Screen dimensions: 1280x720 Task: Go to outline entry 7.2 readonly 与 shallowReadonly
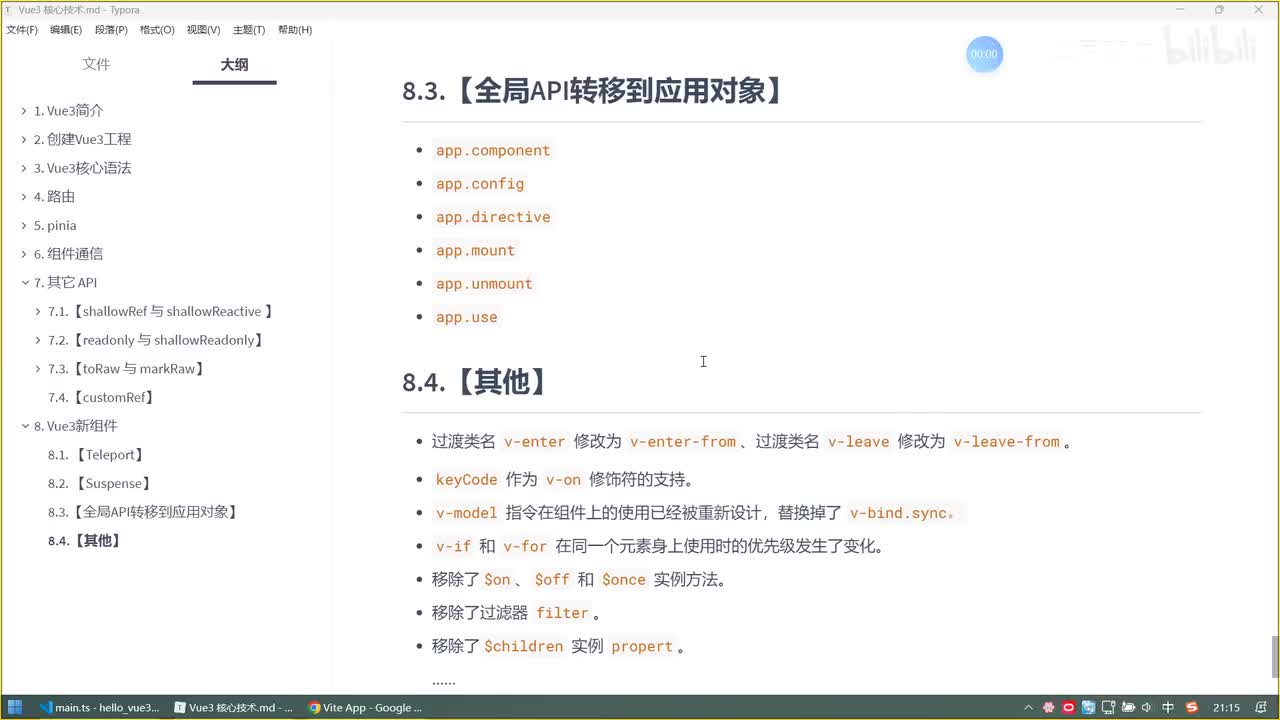point(156,340)
